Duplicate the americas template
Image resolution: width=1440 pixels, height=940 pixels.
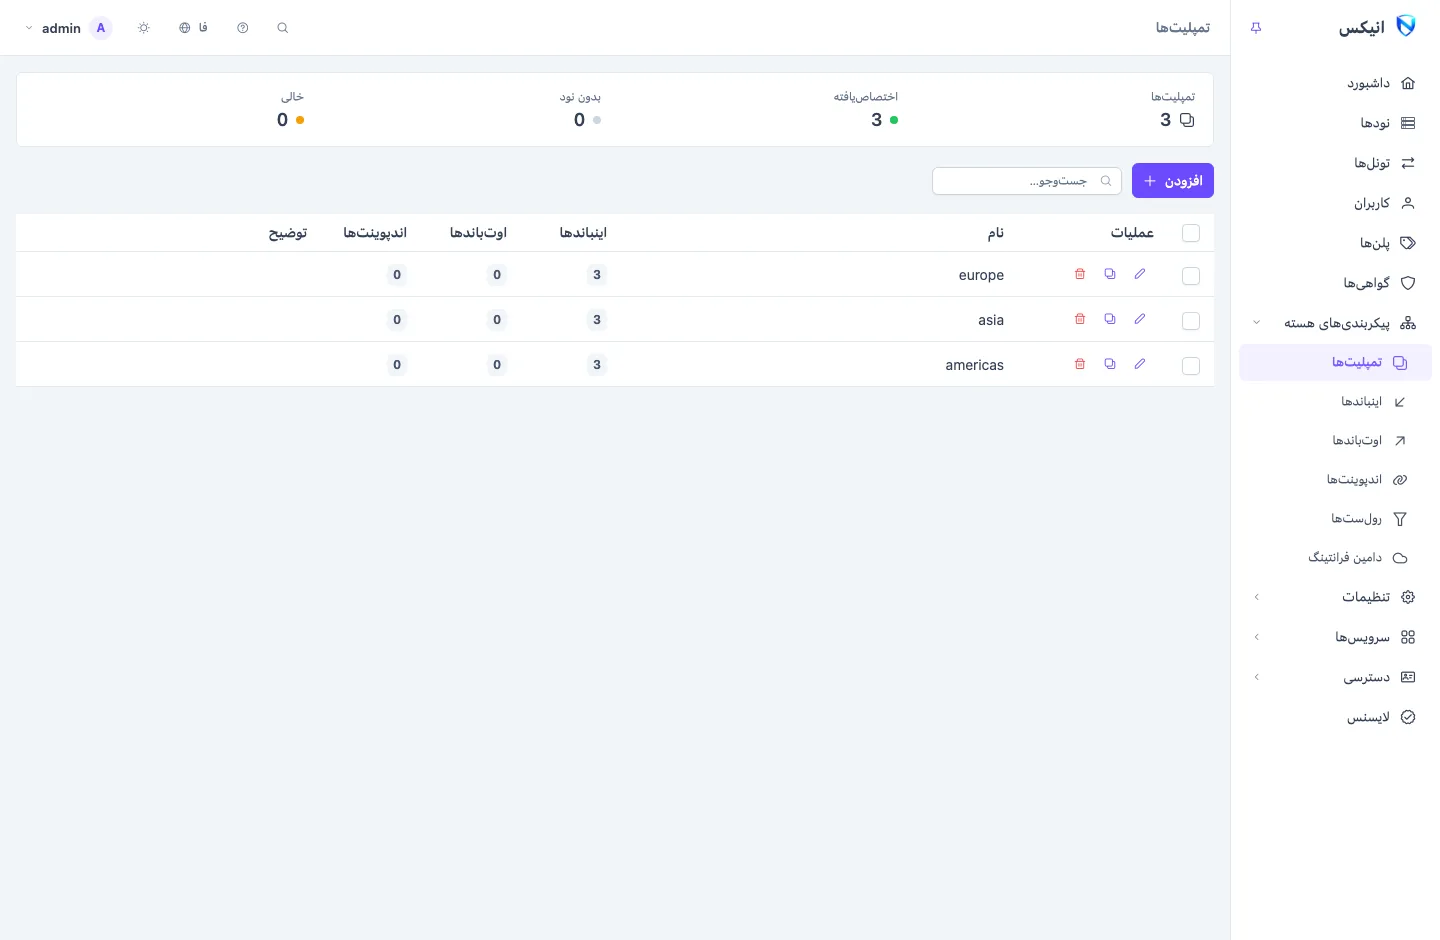[1110, 364]
